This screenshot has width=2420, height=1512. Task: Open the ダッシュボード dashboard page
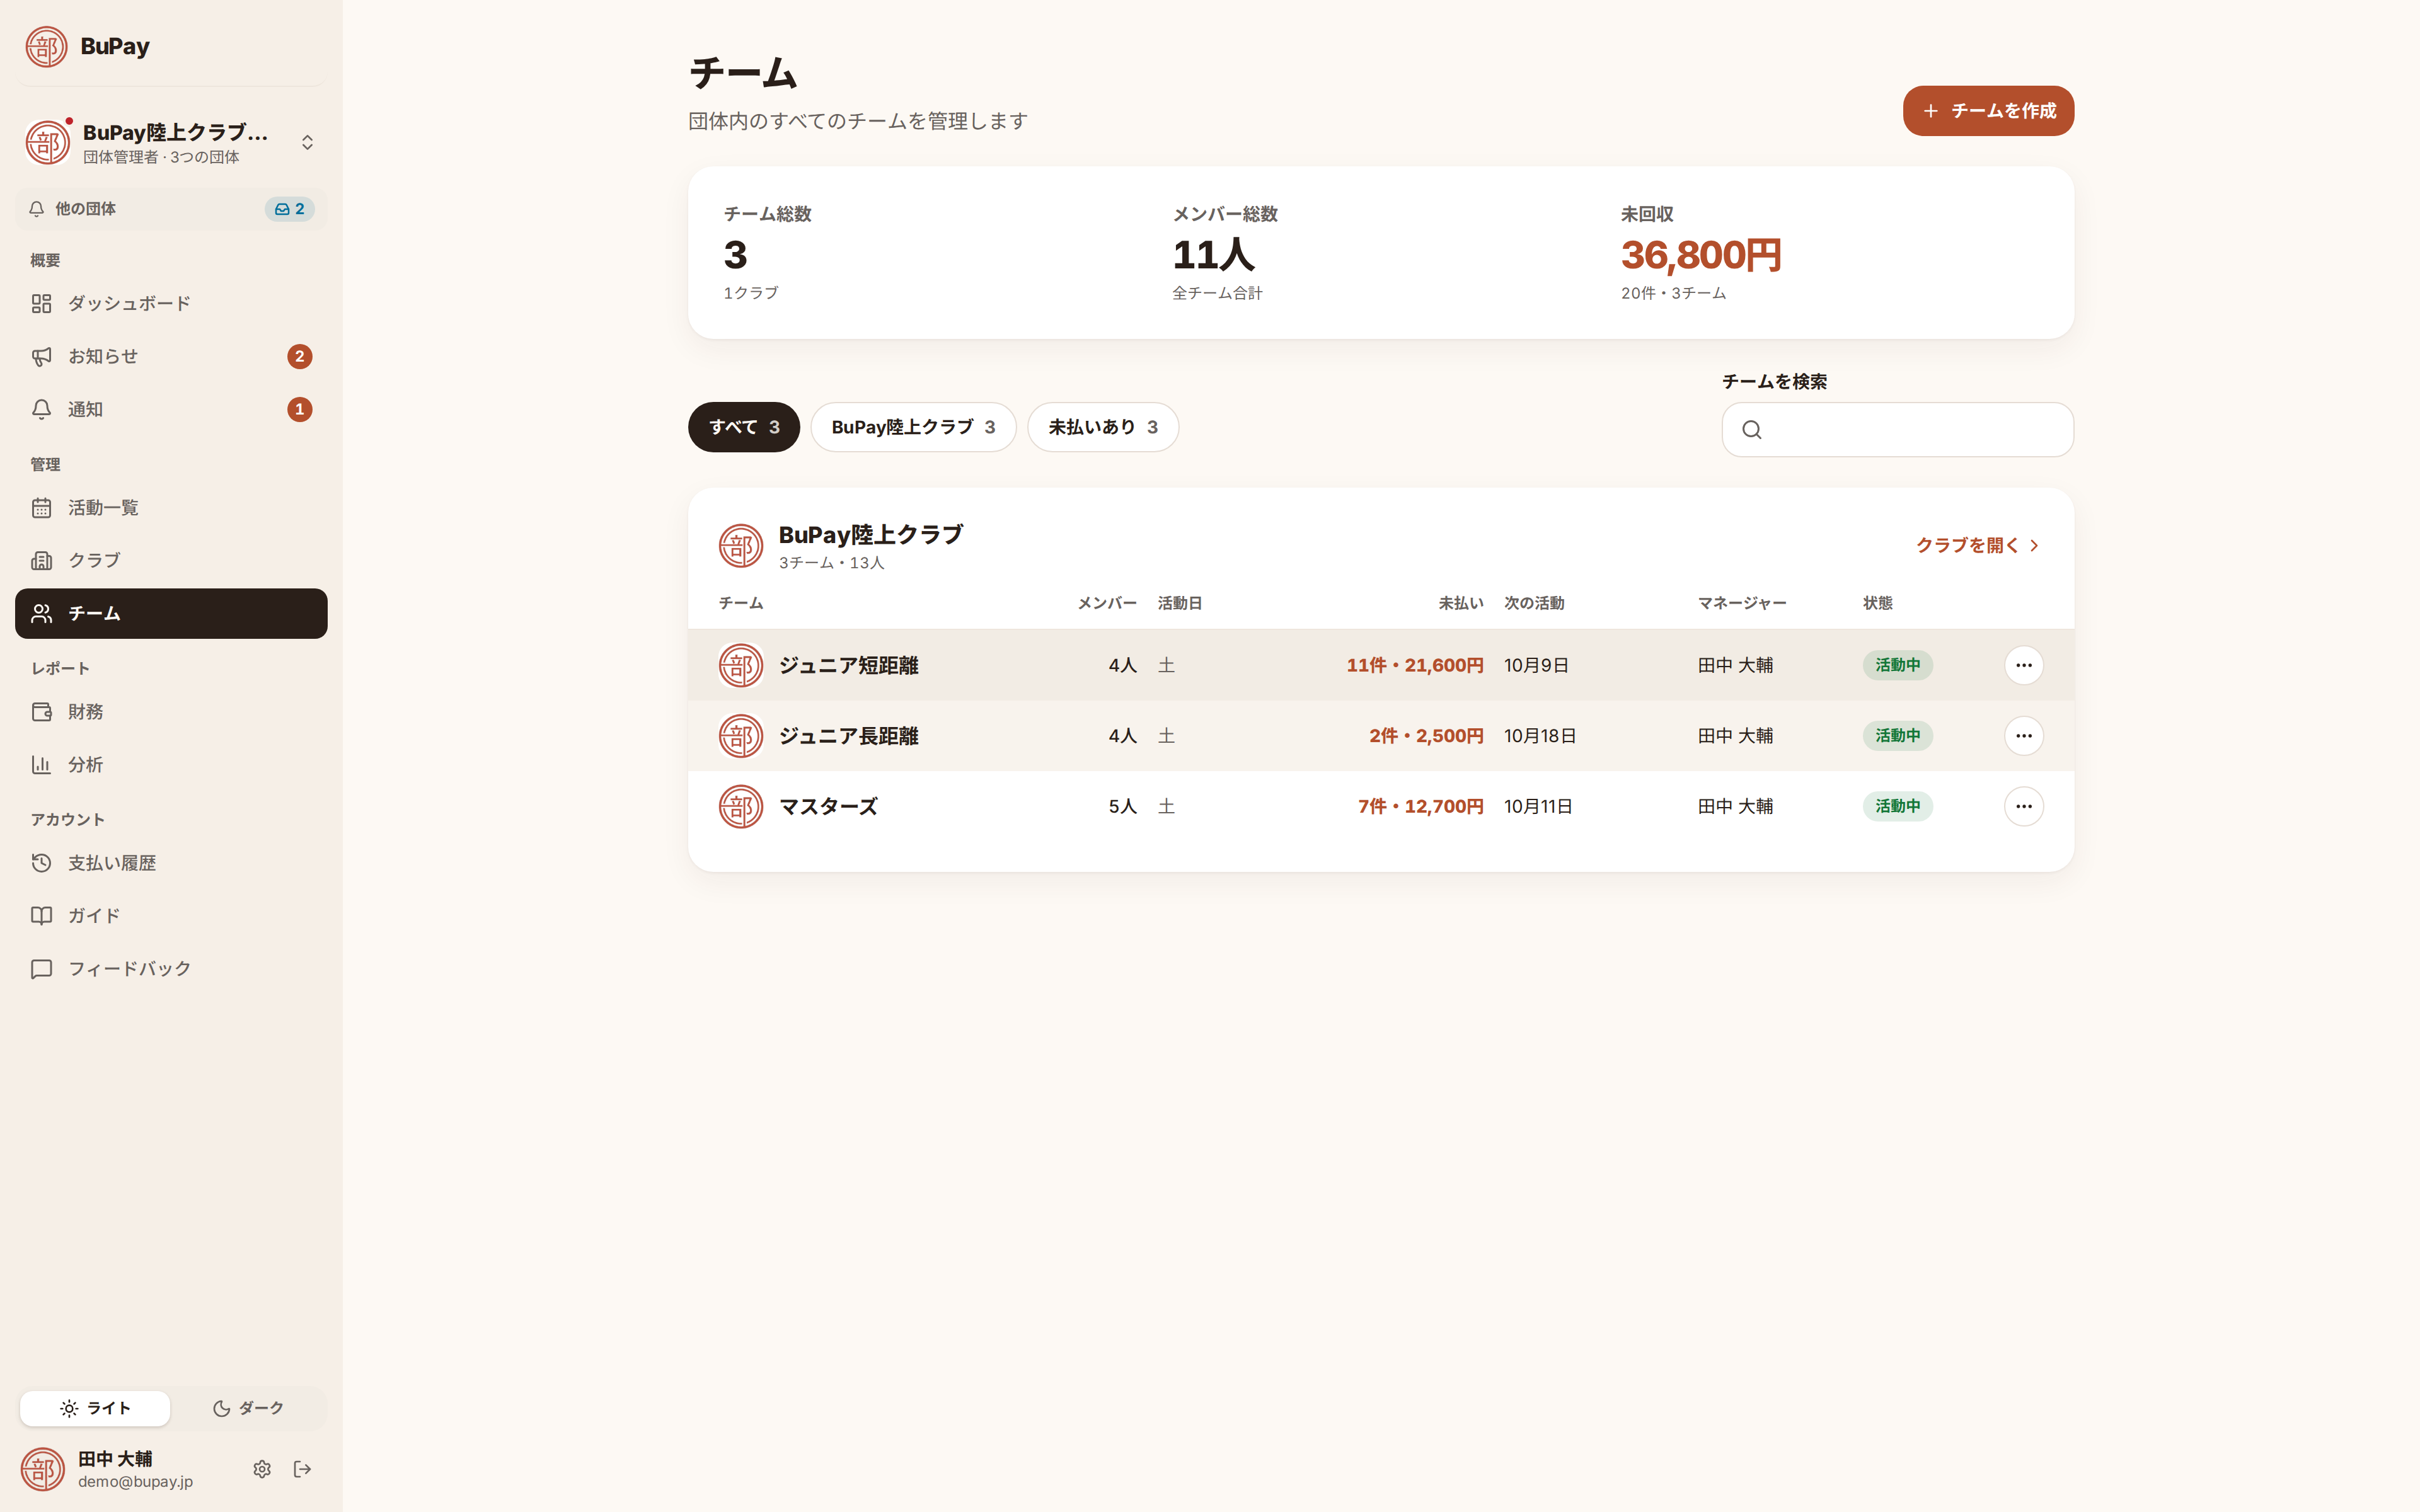[171, 303]
